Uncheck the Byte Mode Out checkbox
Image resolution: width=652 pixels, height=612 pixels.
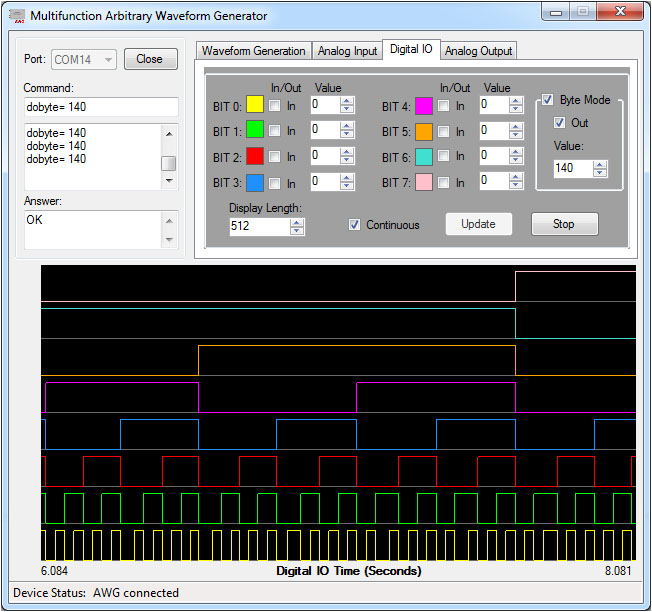pyautogui.click(x=559, y=123)
